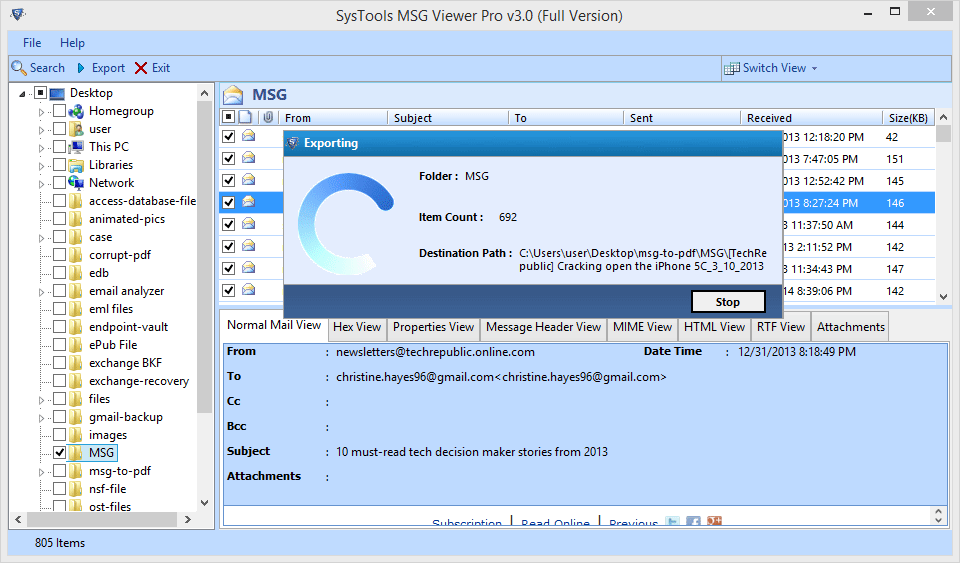Click the Export arrow icon
The height and width of the screenshot is (563, 960).
tap(81, 68)
